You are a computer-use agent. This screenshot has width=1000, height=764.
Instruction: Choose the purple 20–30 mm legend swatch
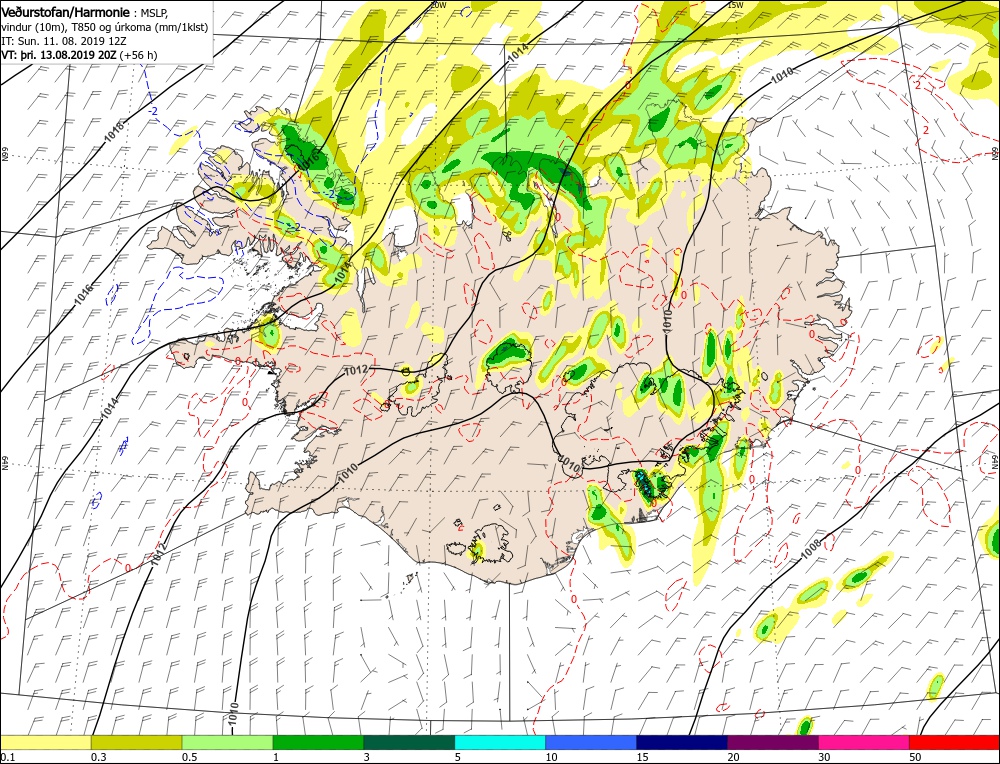pyautogui.click(x=773, y=742)
